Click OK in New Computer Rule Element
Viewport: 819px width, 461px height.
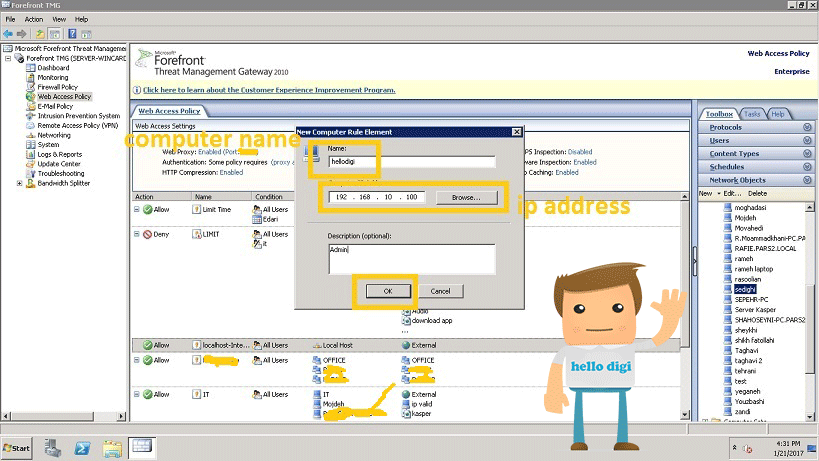point(388,291)
